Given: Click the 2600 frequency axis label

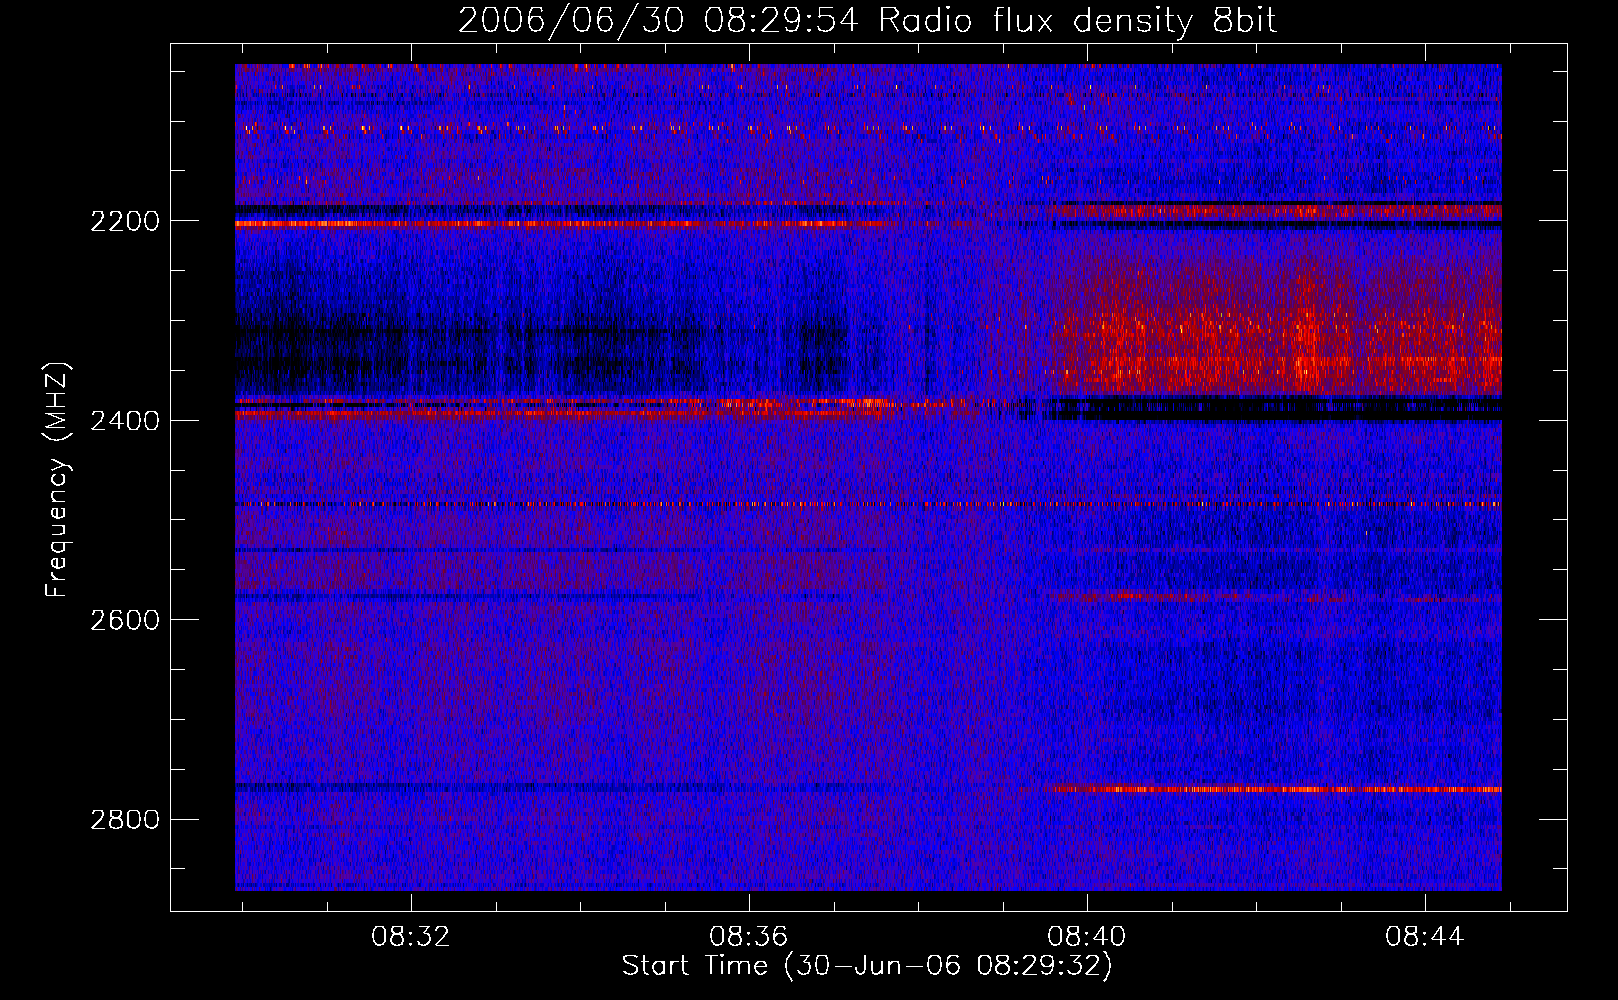Looking at the screenshot, I should pos(125,620).
